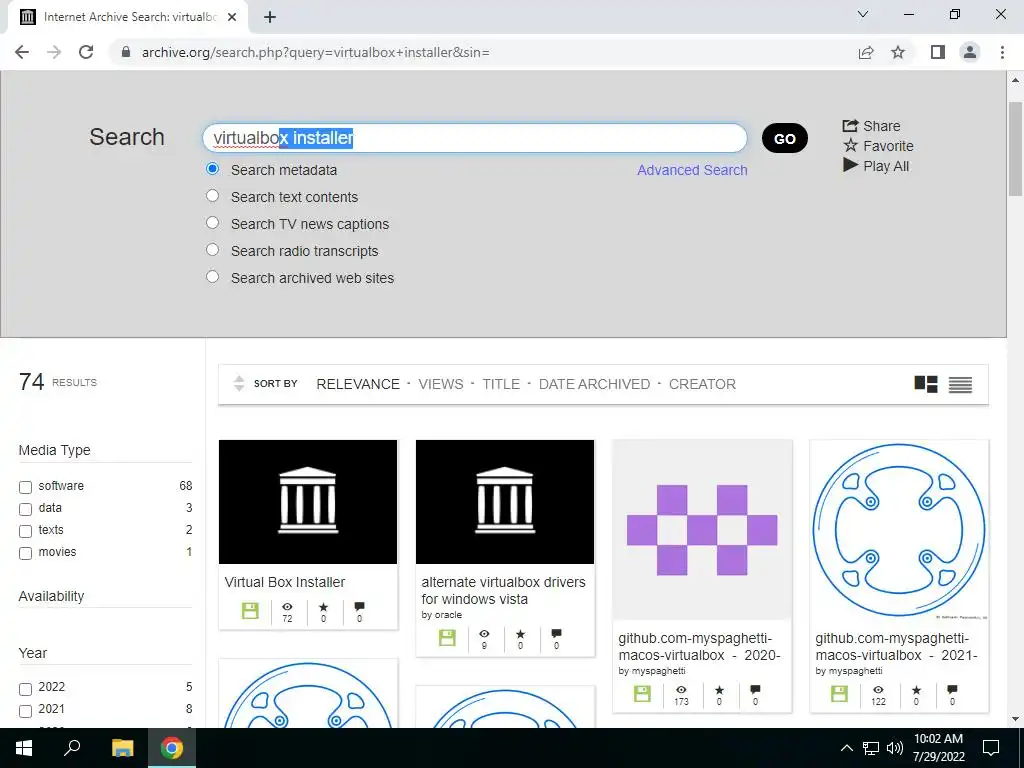Viewport: 1024px width, 768px height.
Task: Click the site lock icon
Action: [x=126, y=52]
